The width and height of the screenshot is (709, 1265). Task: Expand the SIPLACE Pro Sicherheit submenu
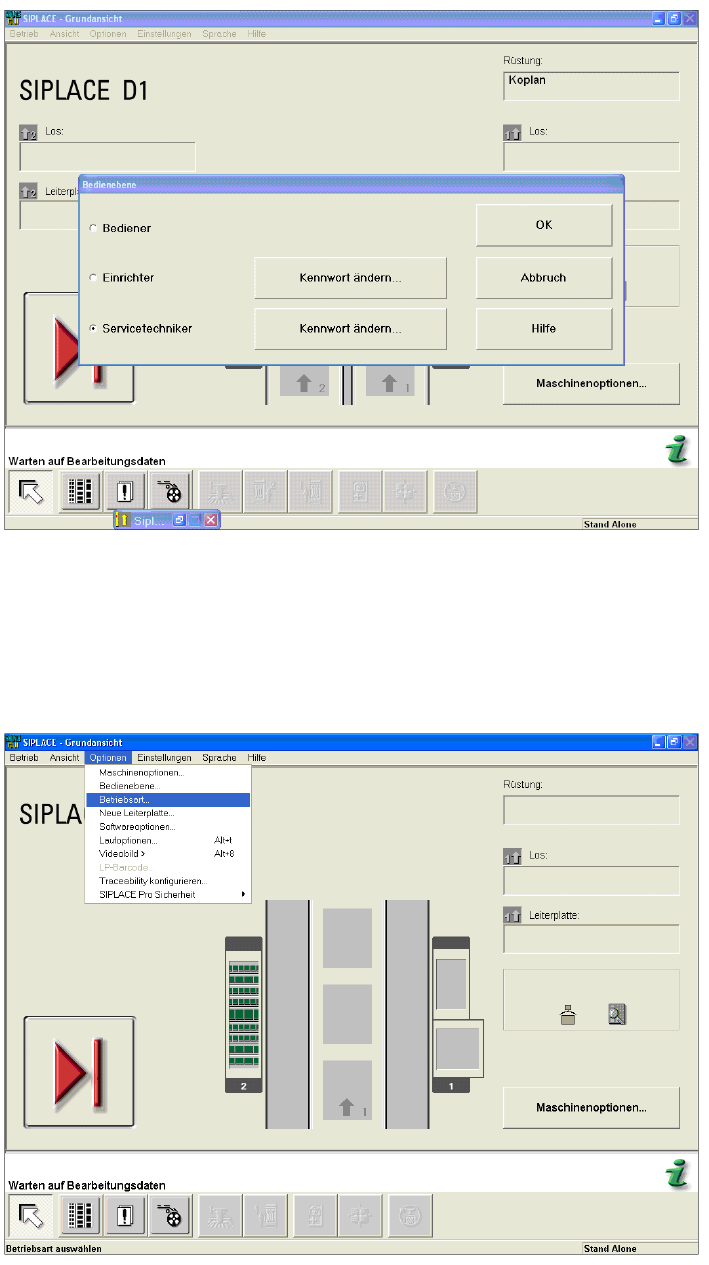coord(168,894)
